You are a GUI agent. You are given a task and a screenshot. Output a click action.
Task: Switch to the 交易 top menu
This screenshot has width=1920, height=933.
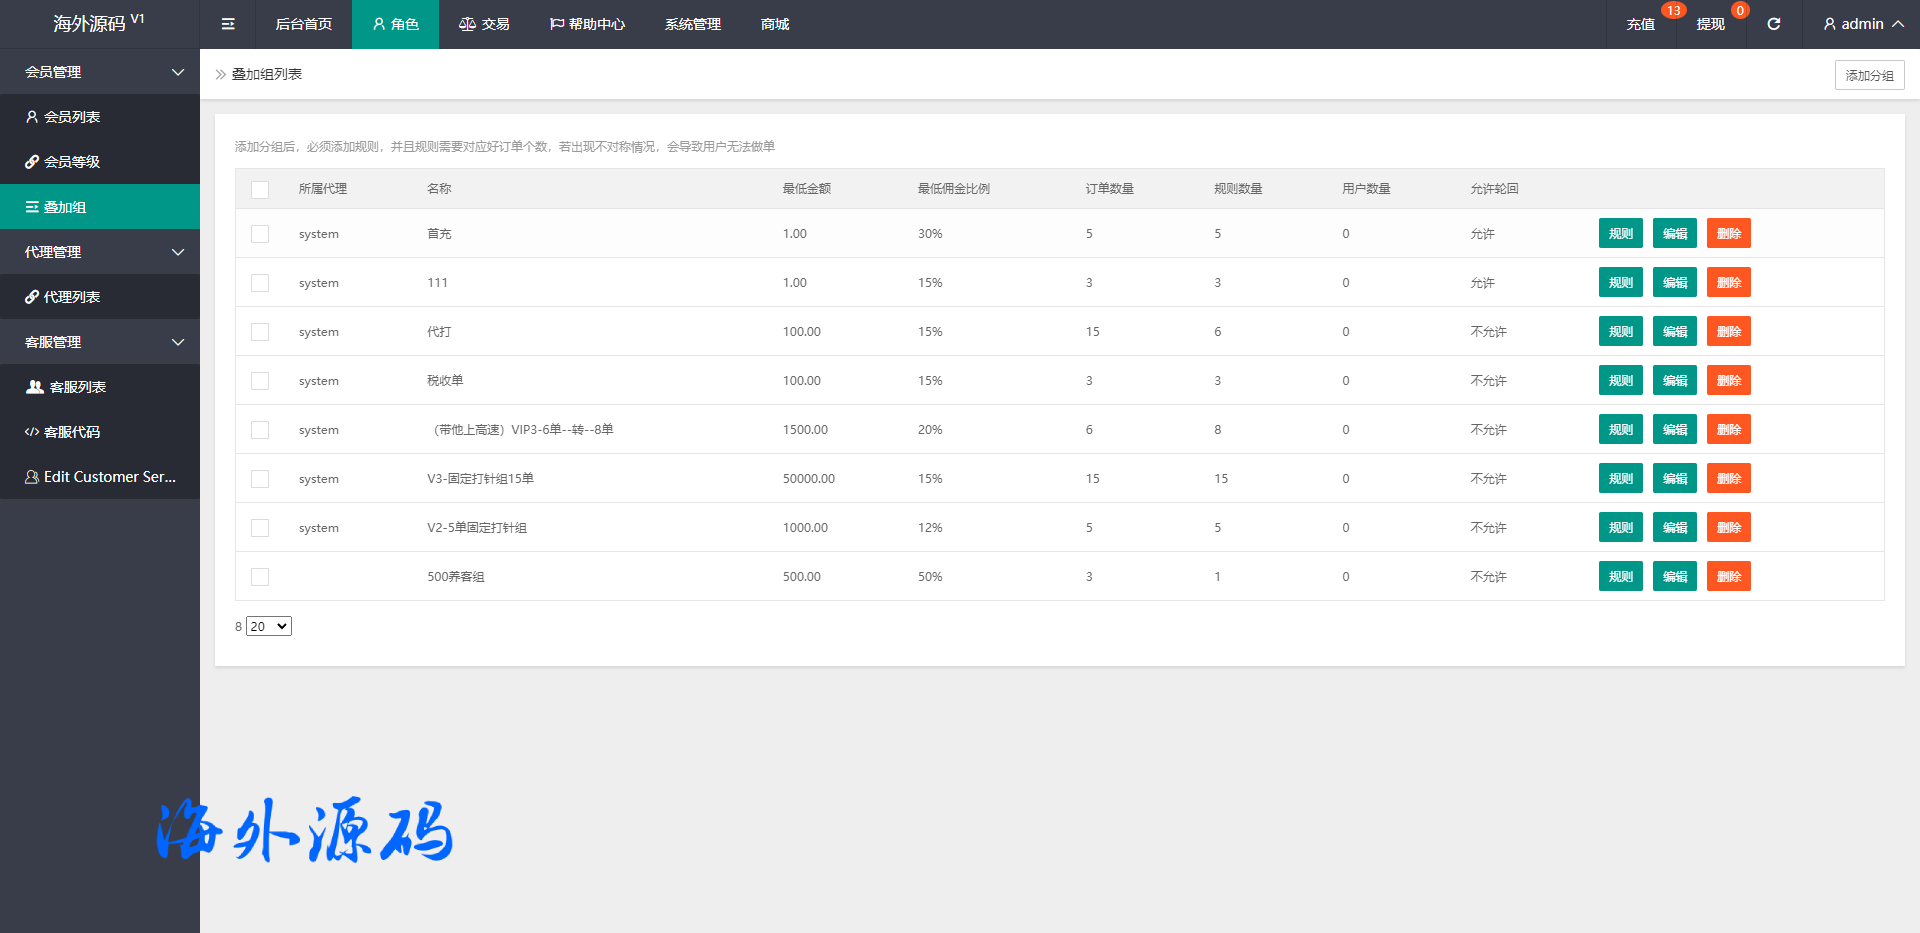click(484, 24)
